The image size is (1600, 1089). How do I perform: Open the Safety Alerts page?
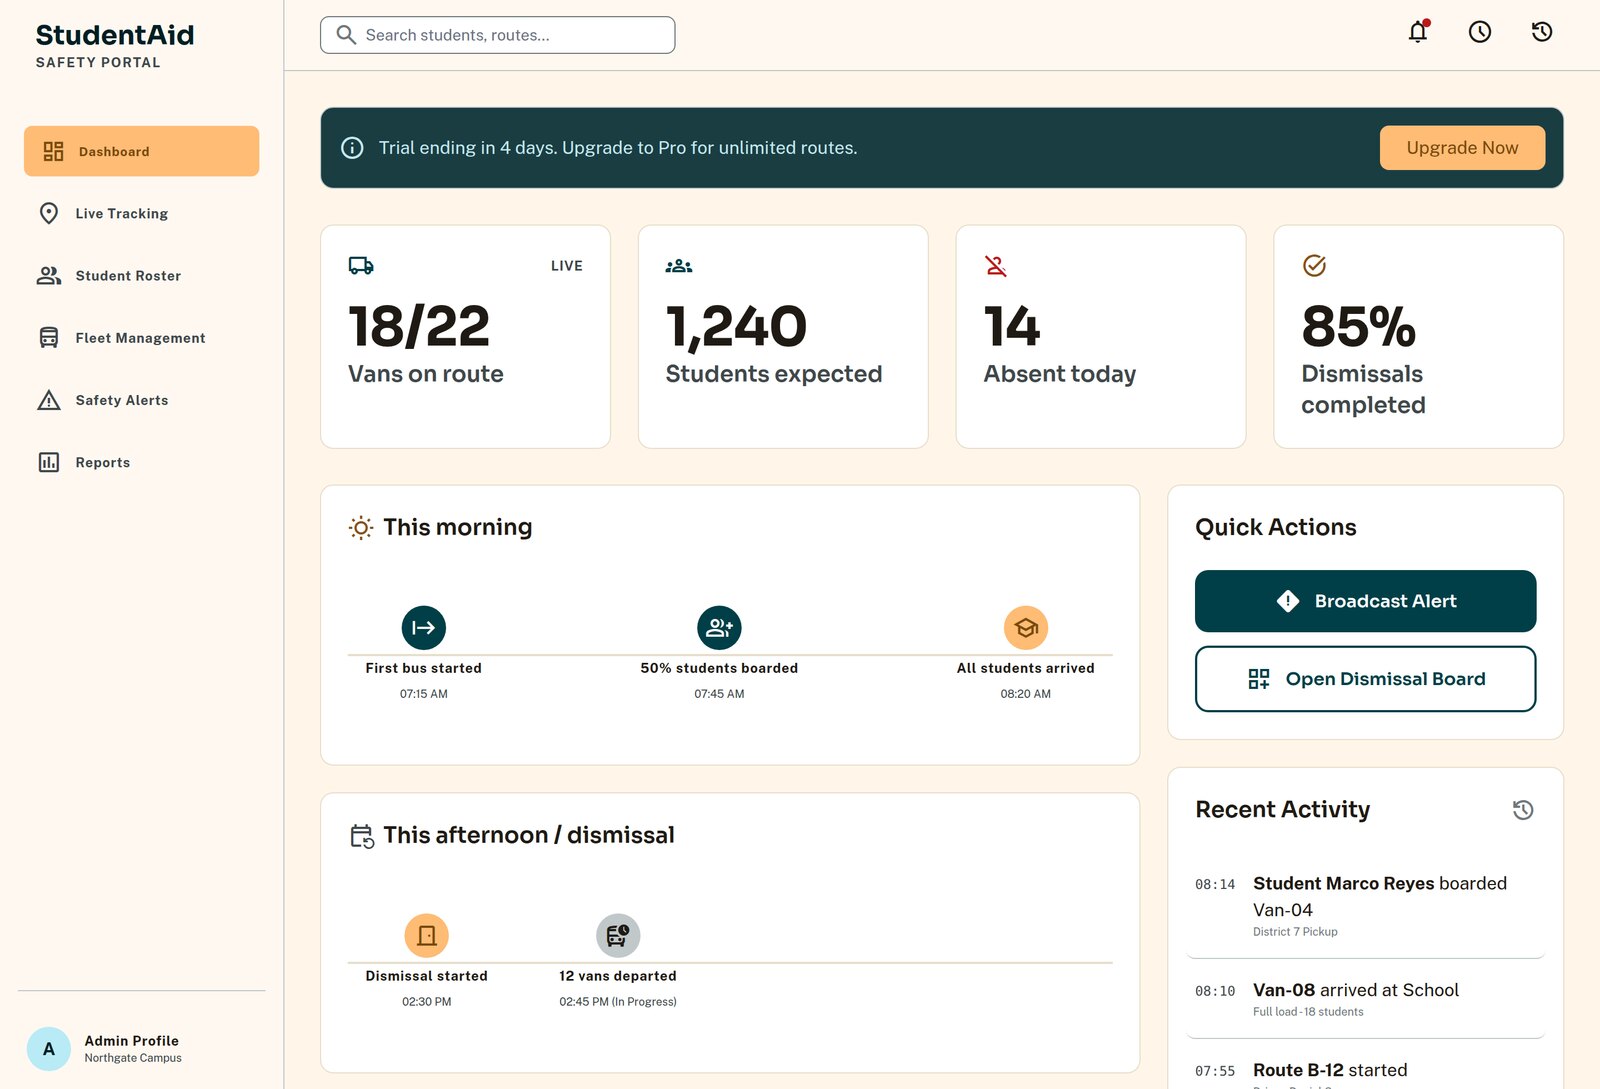tap(142, 400)
